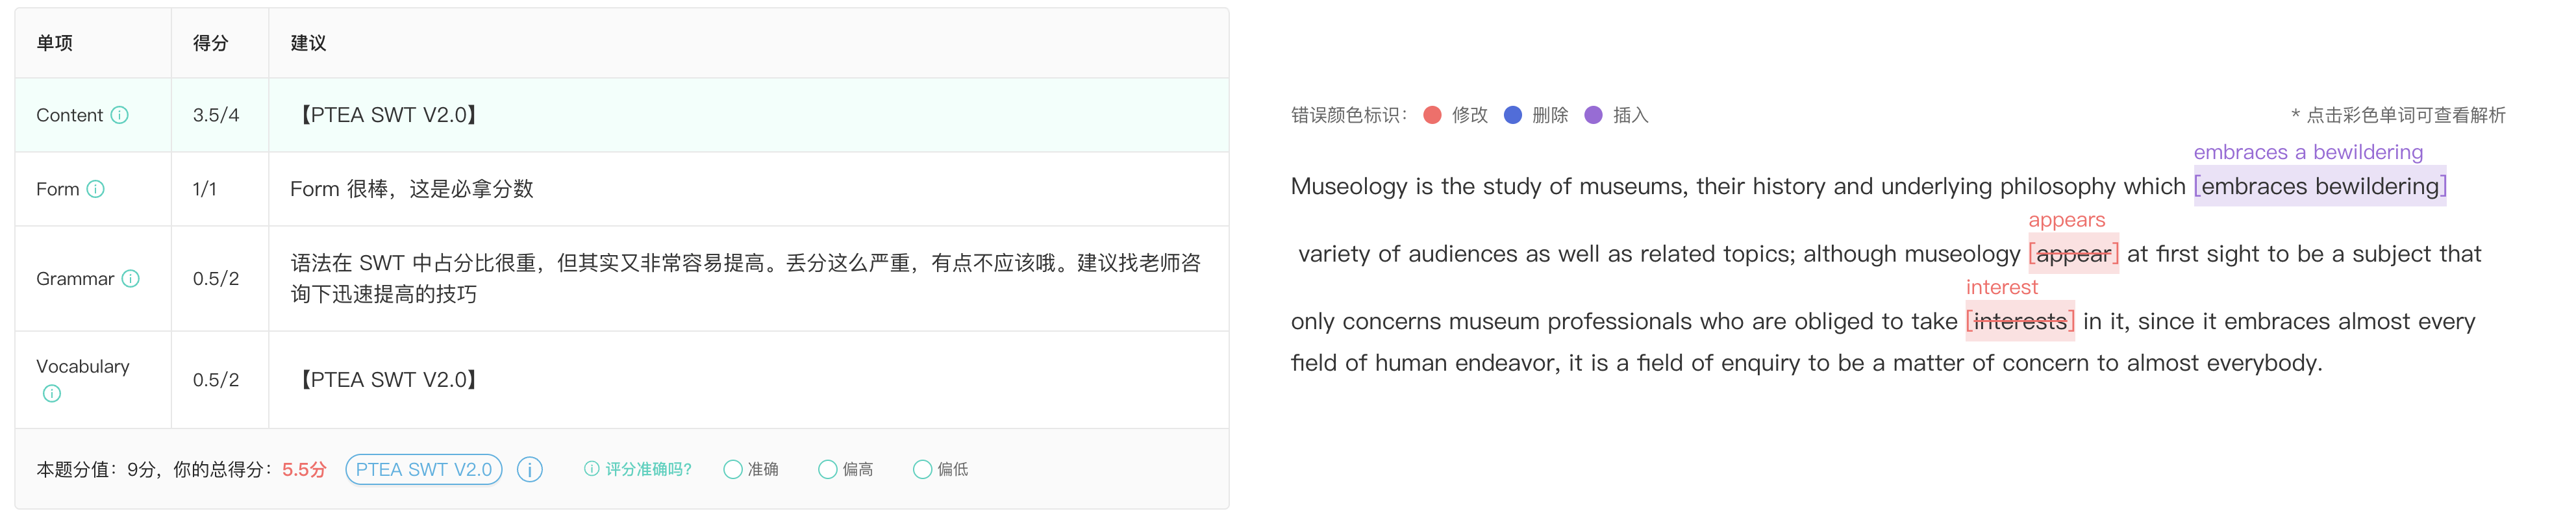Click the purple 插入 color dot
This screenshot has width=2576, height=520.
1594,115
